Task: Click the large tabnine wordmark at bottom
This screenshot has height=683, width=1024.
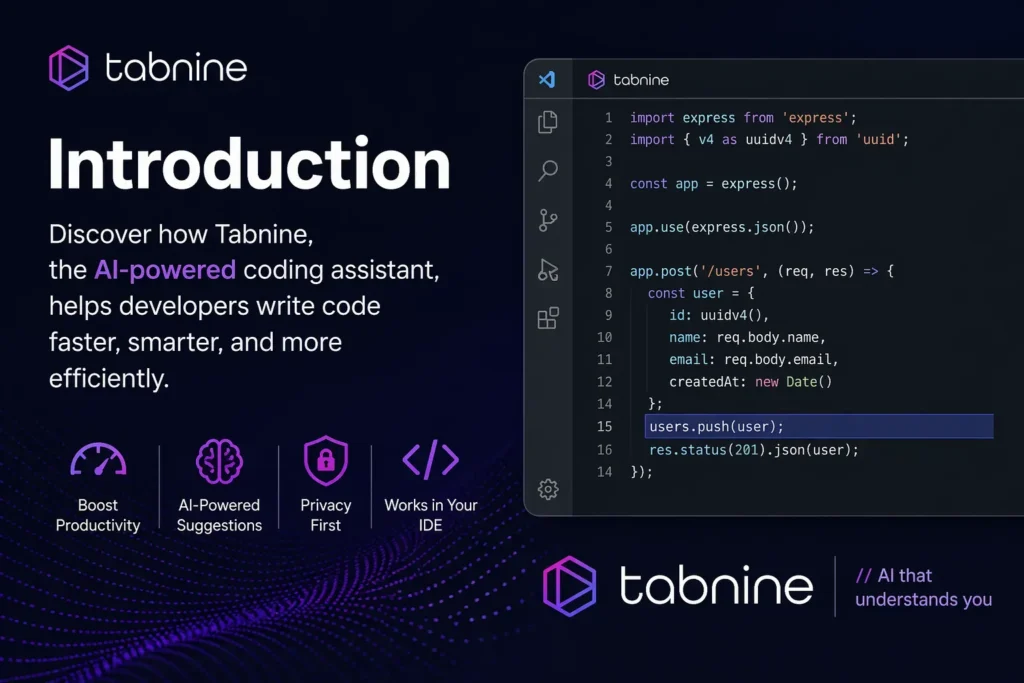Action: click(x=716, y=585)
